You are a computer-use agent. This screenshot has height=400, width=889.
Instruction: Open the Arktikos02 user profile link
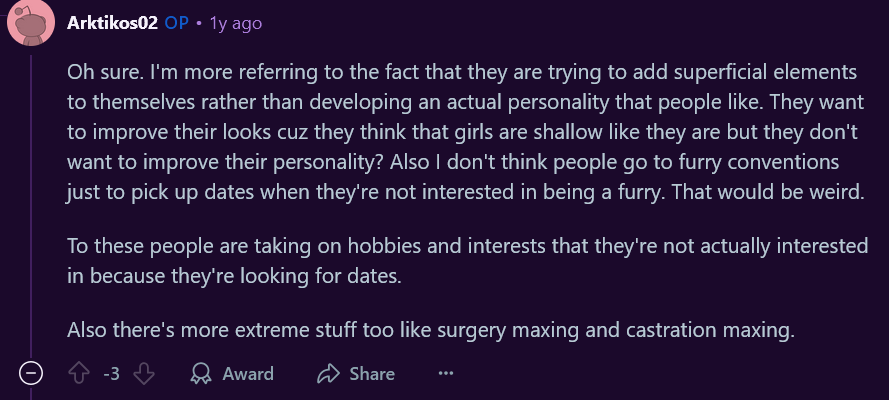(x=112, y=23)
